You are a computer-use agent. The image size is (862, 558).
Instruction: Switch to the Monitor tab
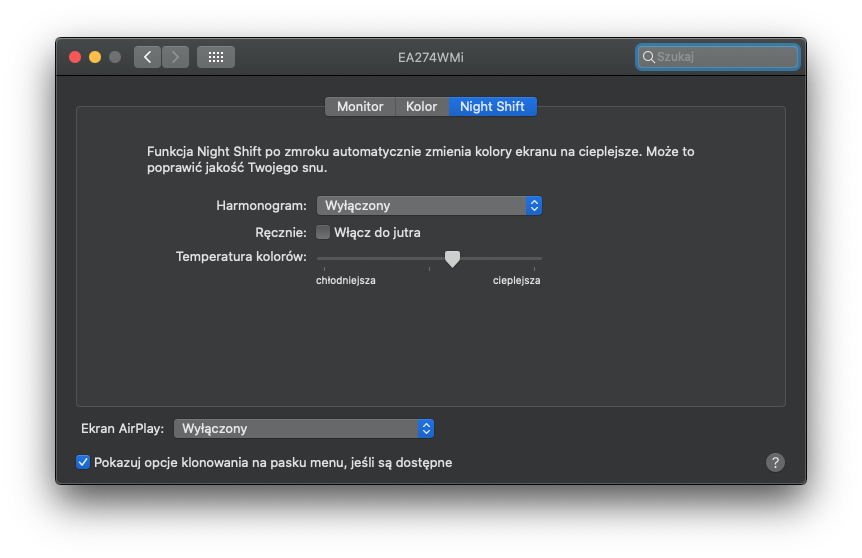click(360, 106)
